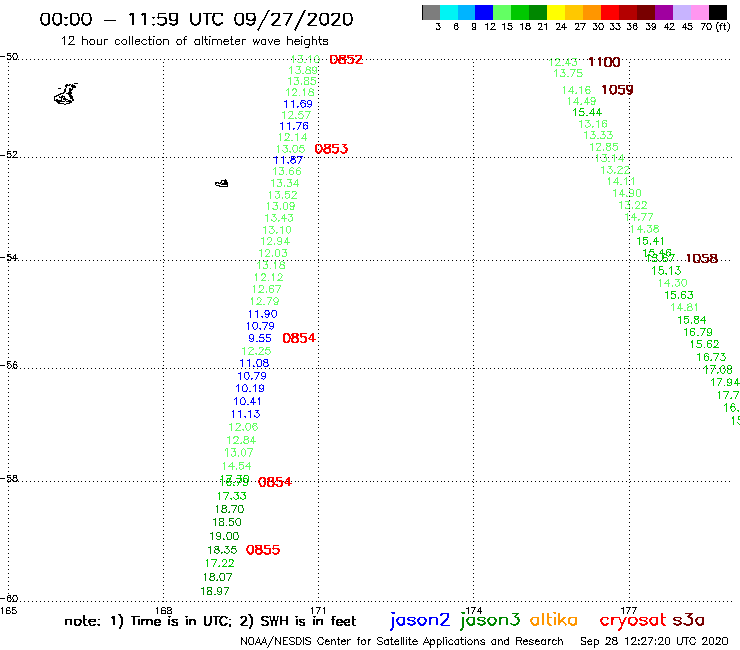Click the 11.69 wave height value

[298, 104]
